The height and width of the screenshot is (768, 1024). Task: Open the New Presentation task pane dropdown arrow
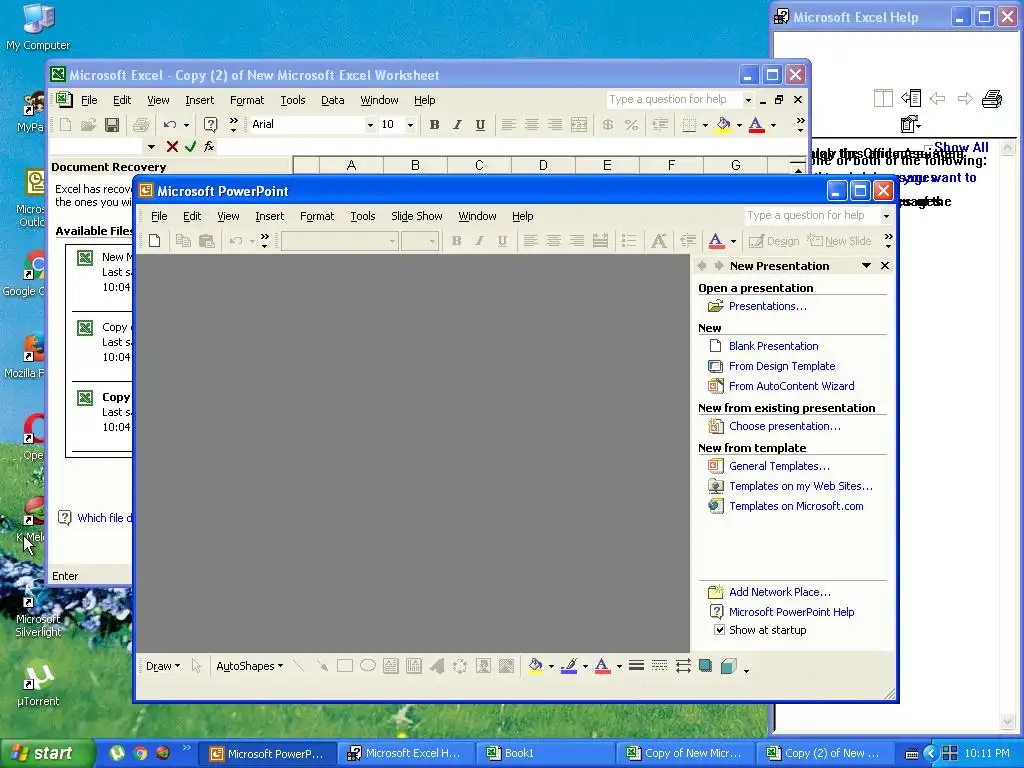coord(866,266)
